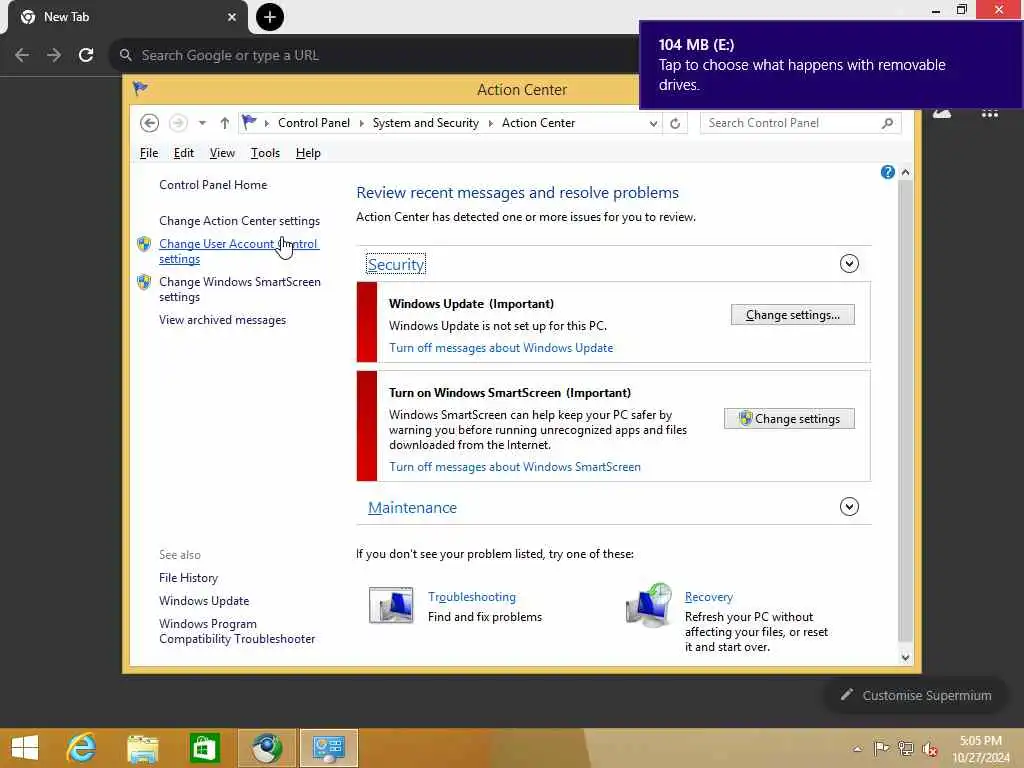1024x768 pixels.
Task: Expand address bar history dropdown
Action: [x=653, y=123]
